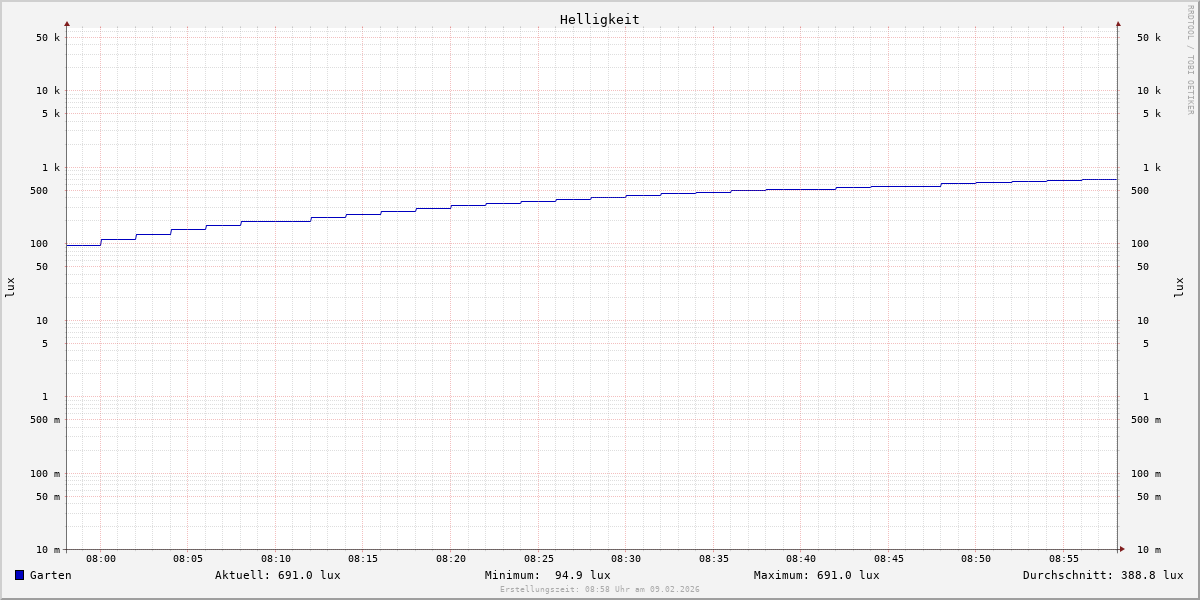
Task: Click the 08:00 time axis label
Action: [101, 559]
